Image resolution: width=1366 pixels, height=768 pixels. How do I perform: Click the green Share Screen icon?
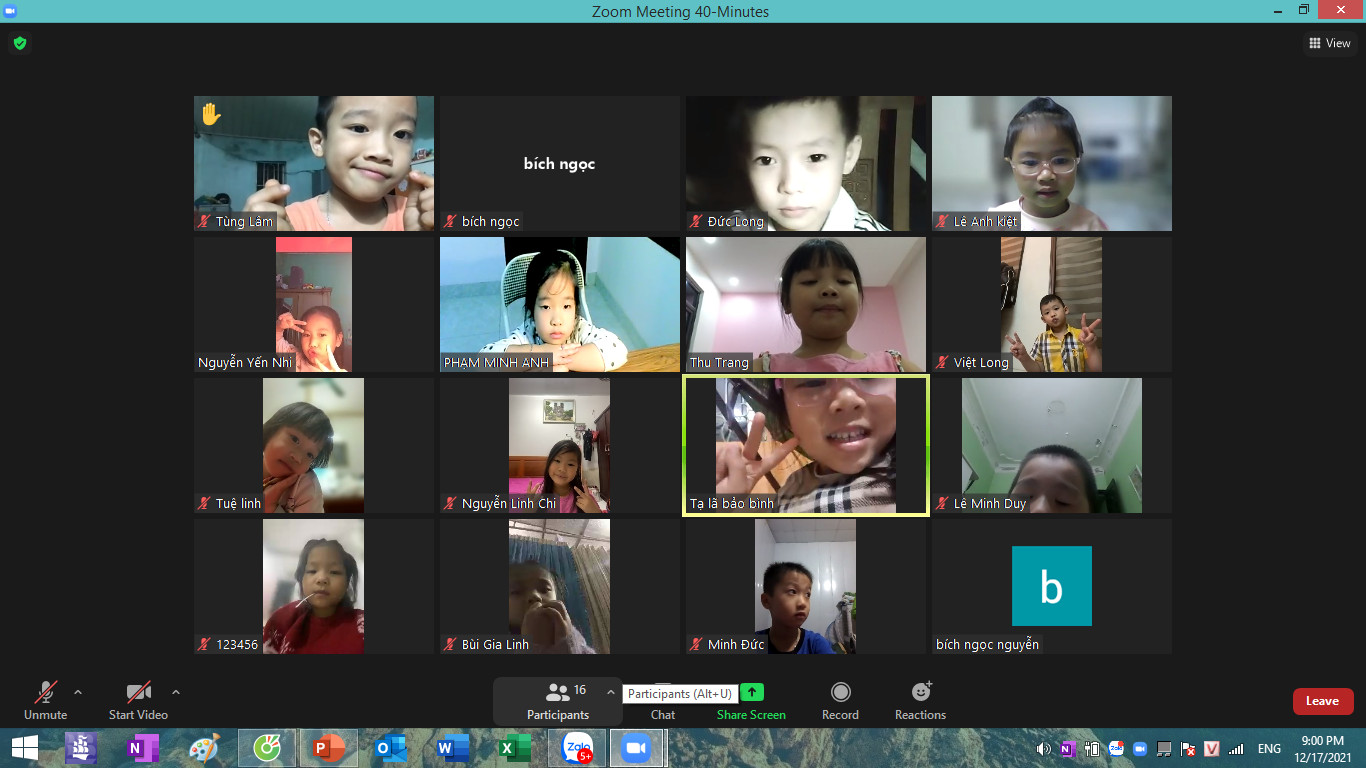(751, 692)
